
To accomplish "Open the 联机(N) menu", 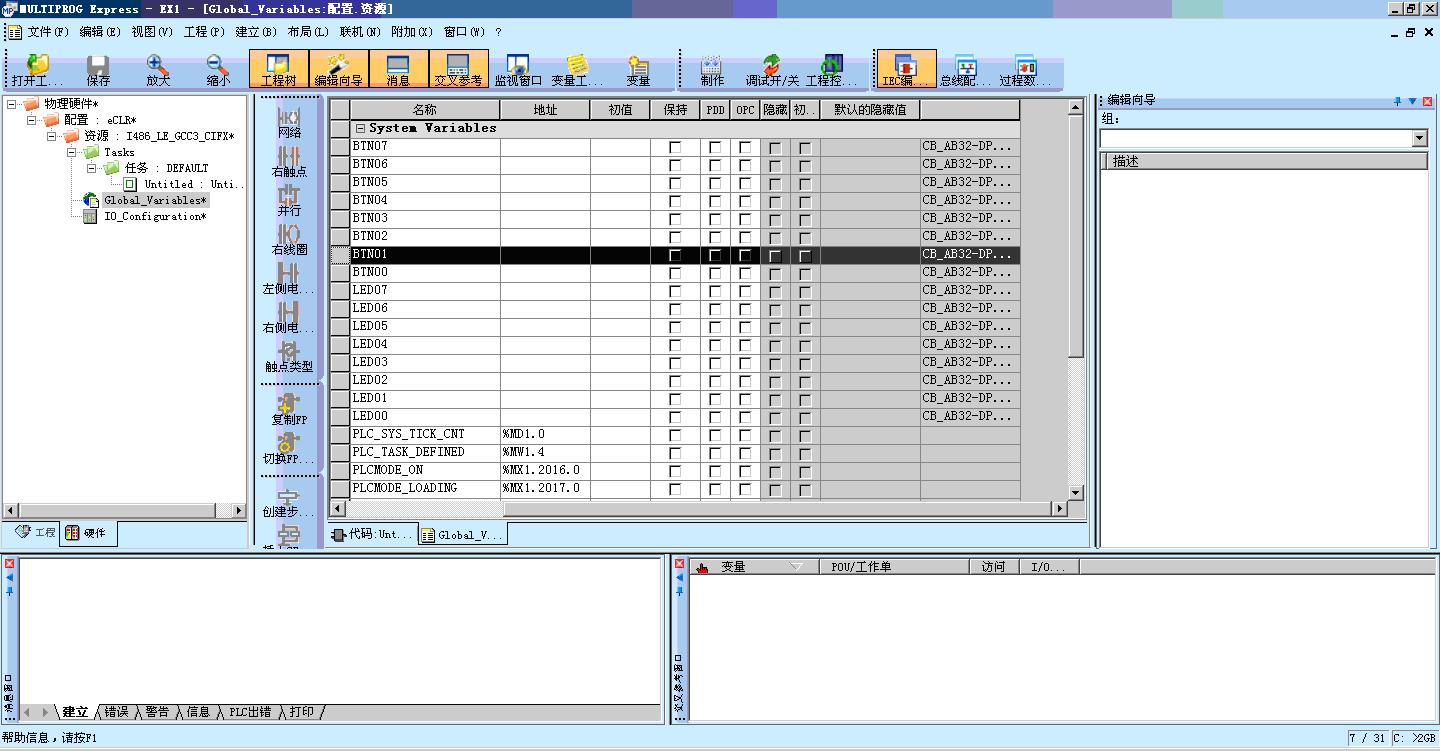I will (360, 32).
